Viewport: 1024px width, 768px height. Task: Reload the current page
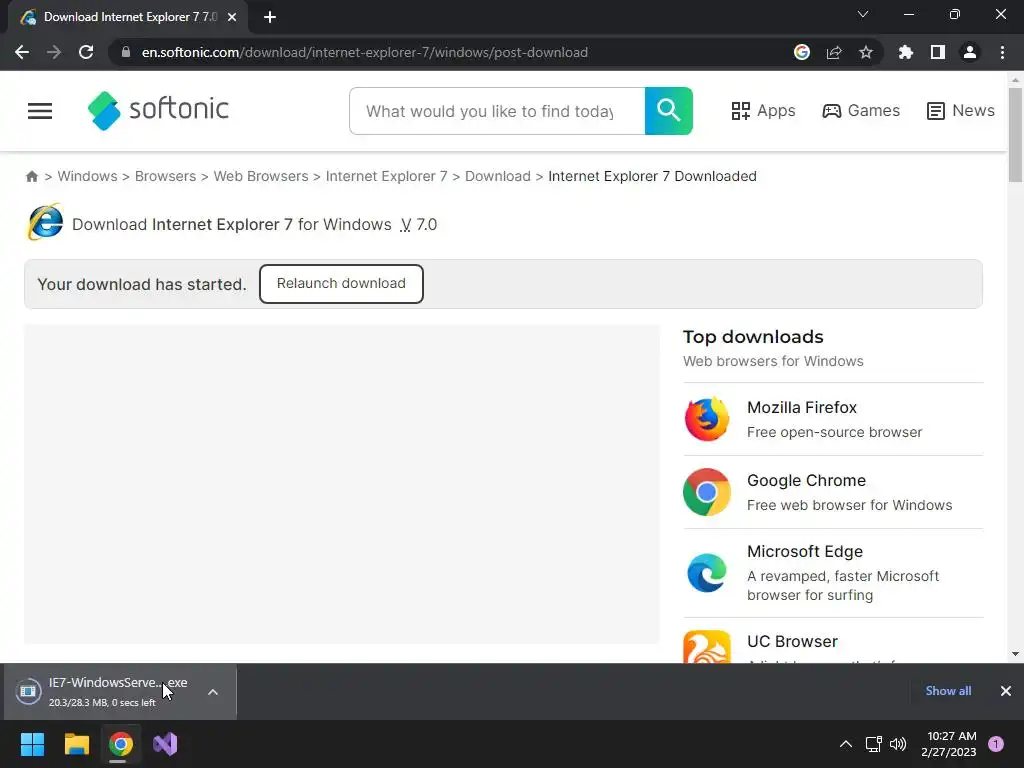tap(86, 52)
